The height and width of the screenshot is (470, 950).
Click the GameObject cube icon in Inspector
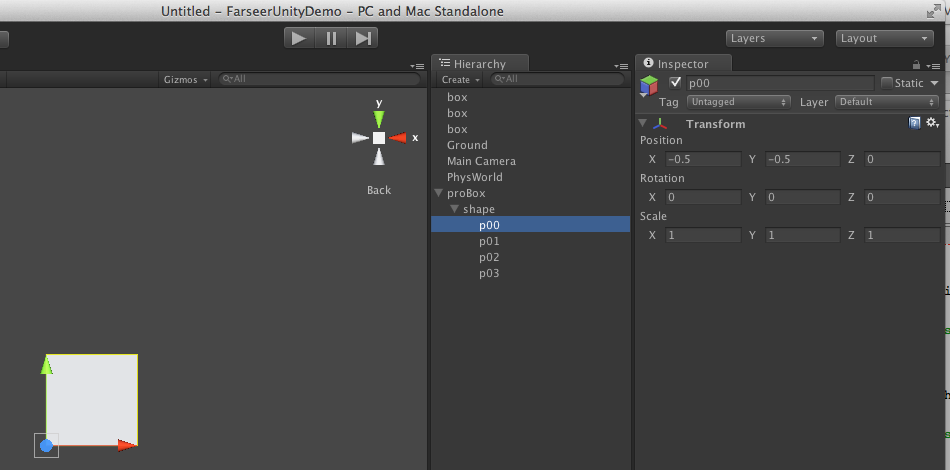[649, 85]
